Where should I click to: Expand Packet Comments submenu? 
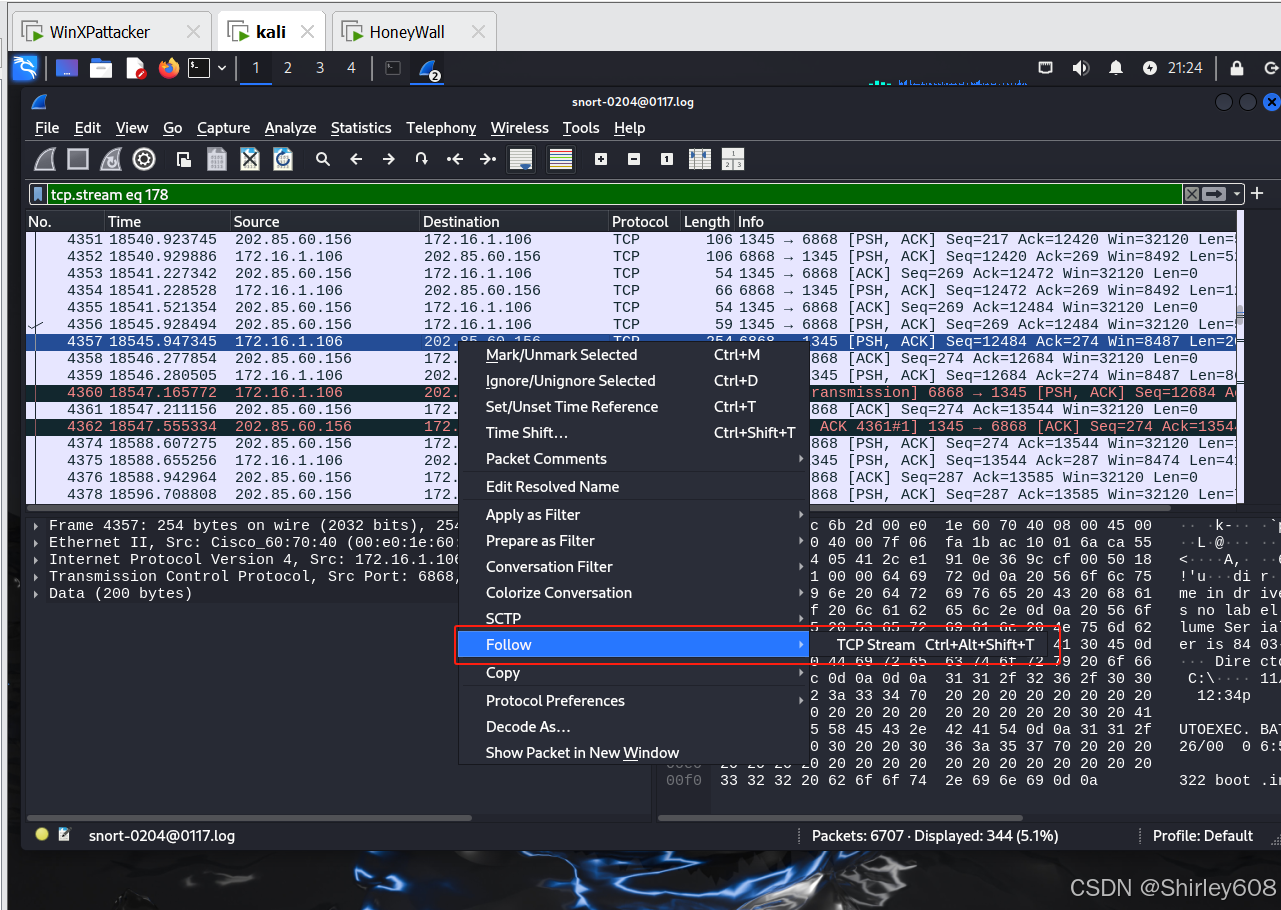point(633,459)
